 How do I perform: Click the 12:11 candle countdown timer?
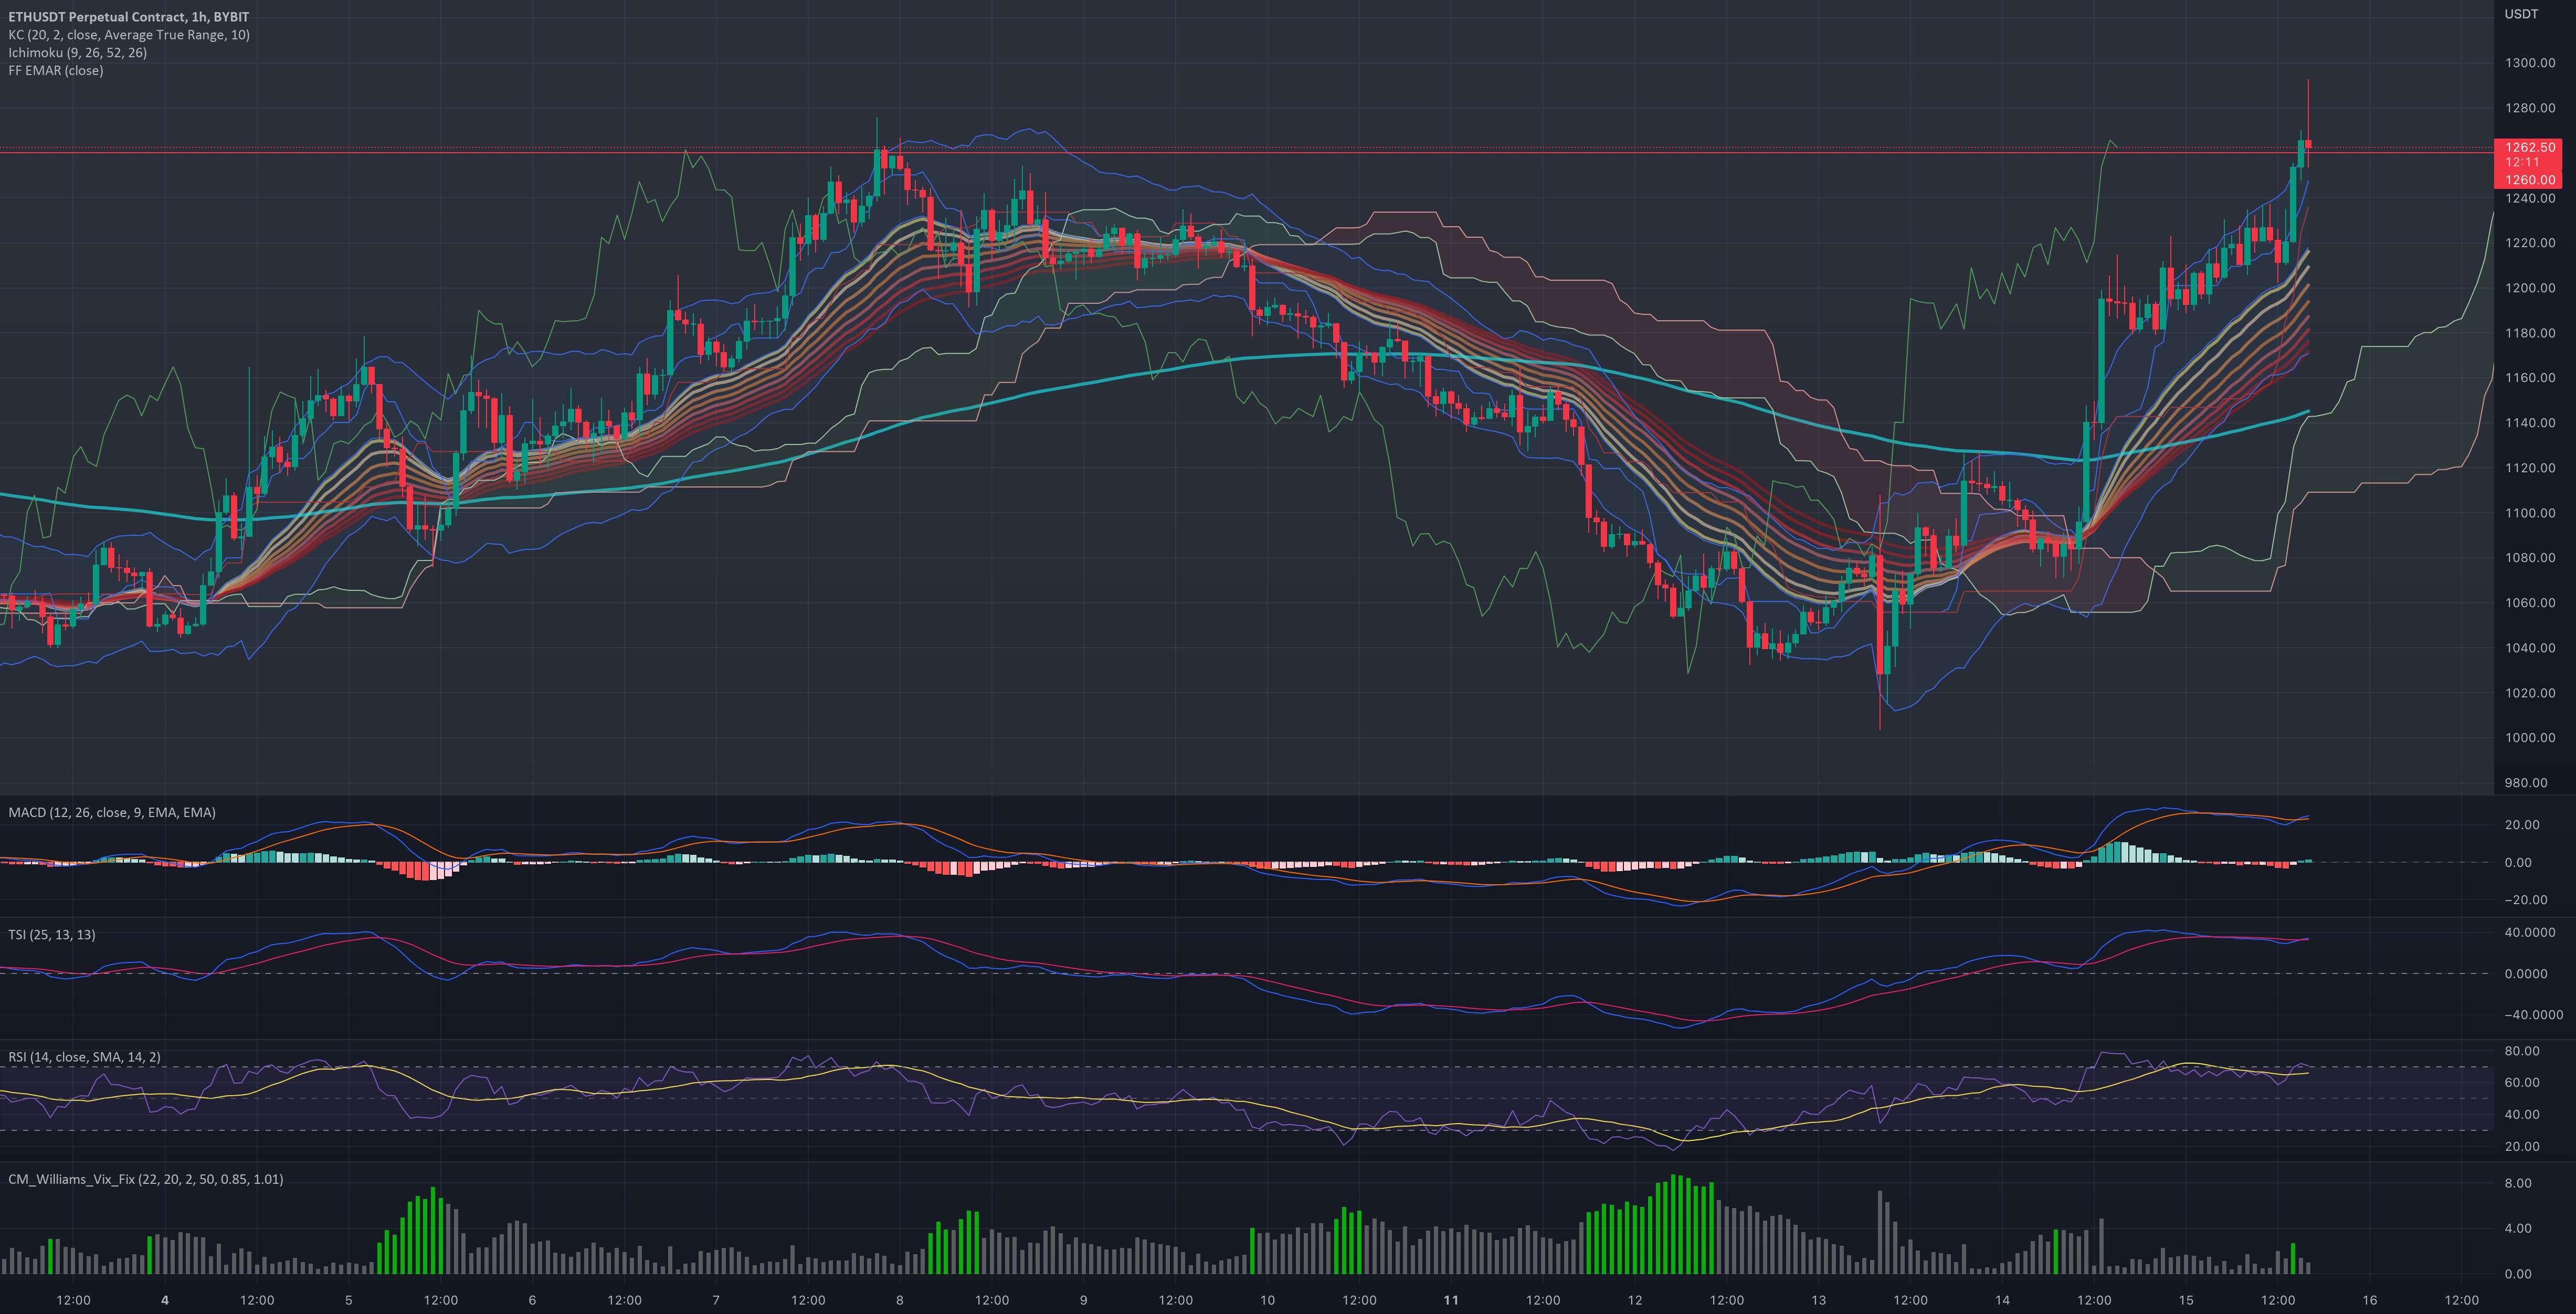click(2522, 162)
